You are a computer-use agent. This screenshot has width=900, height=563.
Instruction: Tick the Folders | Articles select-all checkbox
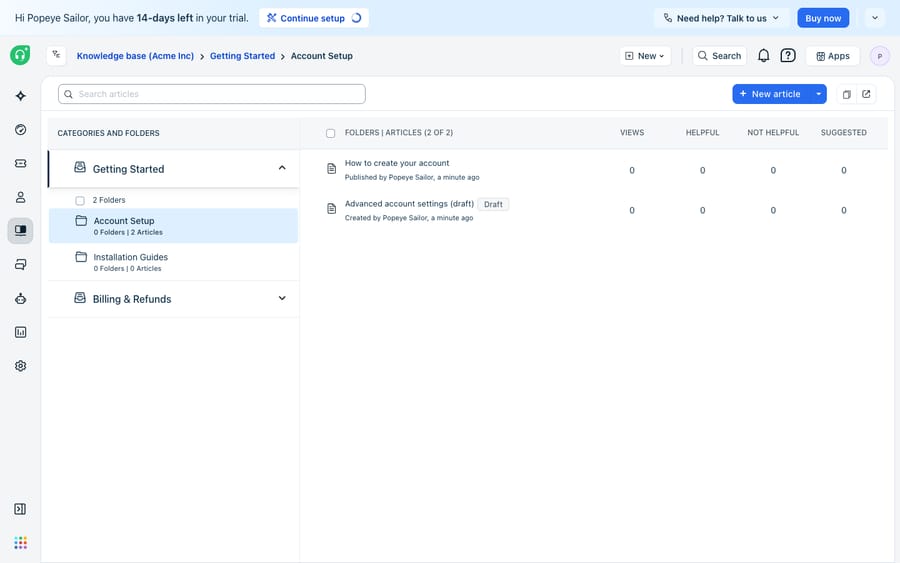point(331,133)
